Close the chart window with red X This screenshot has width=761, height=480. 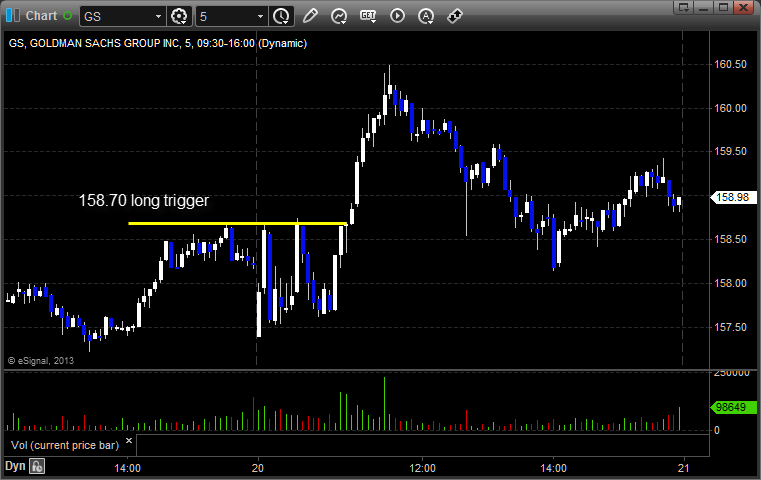[x=744, y=7]
